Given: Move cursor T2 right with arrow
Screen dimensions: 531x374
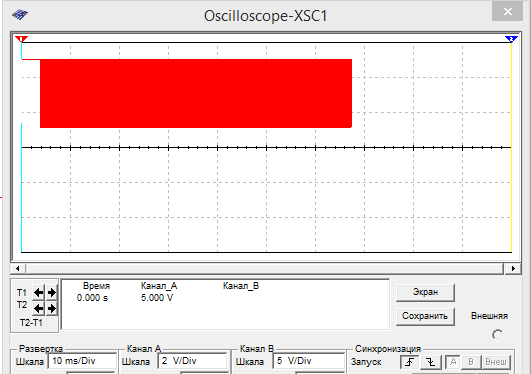Looking at the screenshot, I should 51,308.
